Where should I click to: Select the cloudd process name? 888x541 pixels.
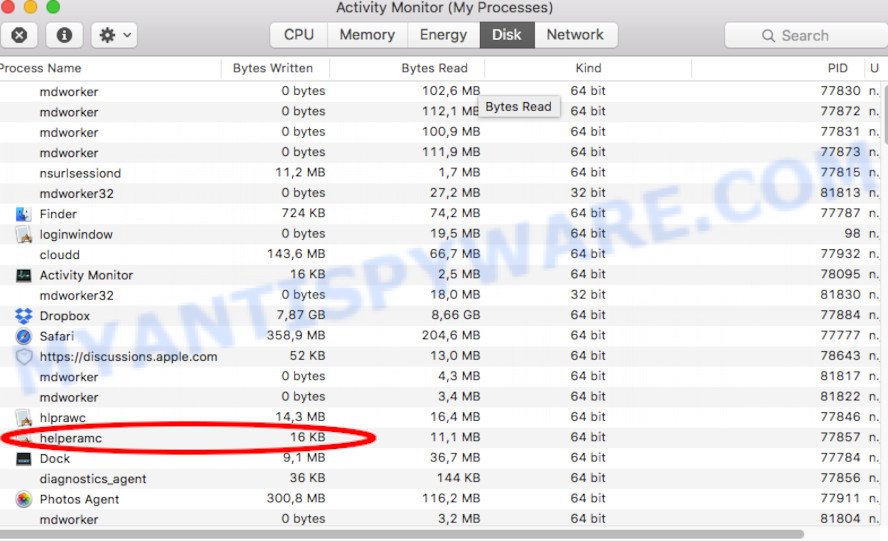click(x=59, y=255)
